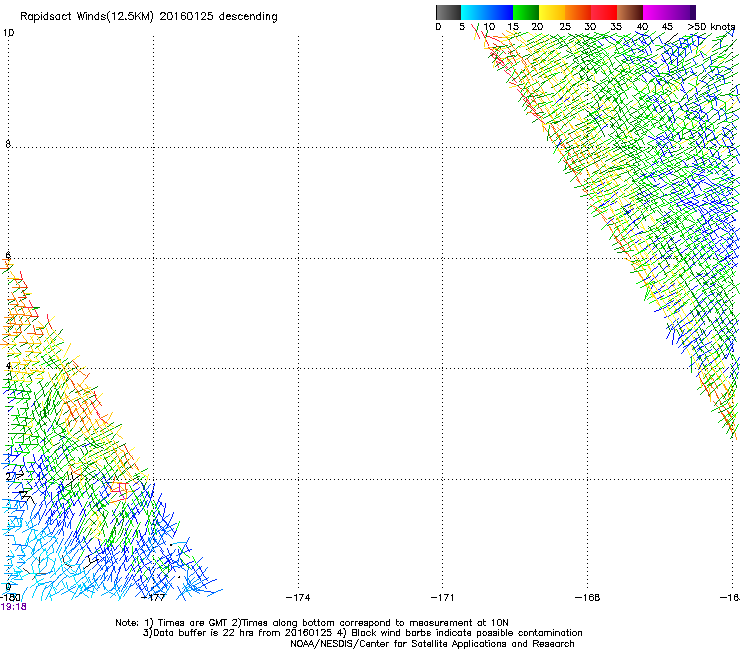Viewport: 740px width, 650px height.
Task: Click the red 30-35 knots color band
Action: point(604,12)
